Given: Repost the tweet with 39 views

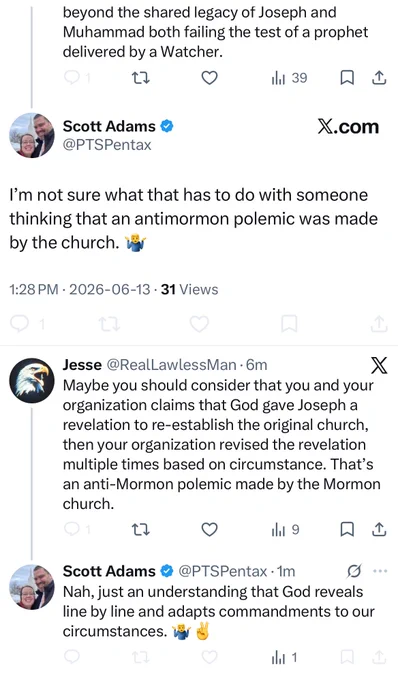Looking at the screenshot, I should click(x=140, y=78).
